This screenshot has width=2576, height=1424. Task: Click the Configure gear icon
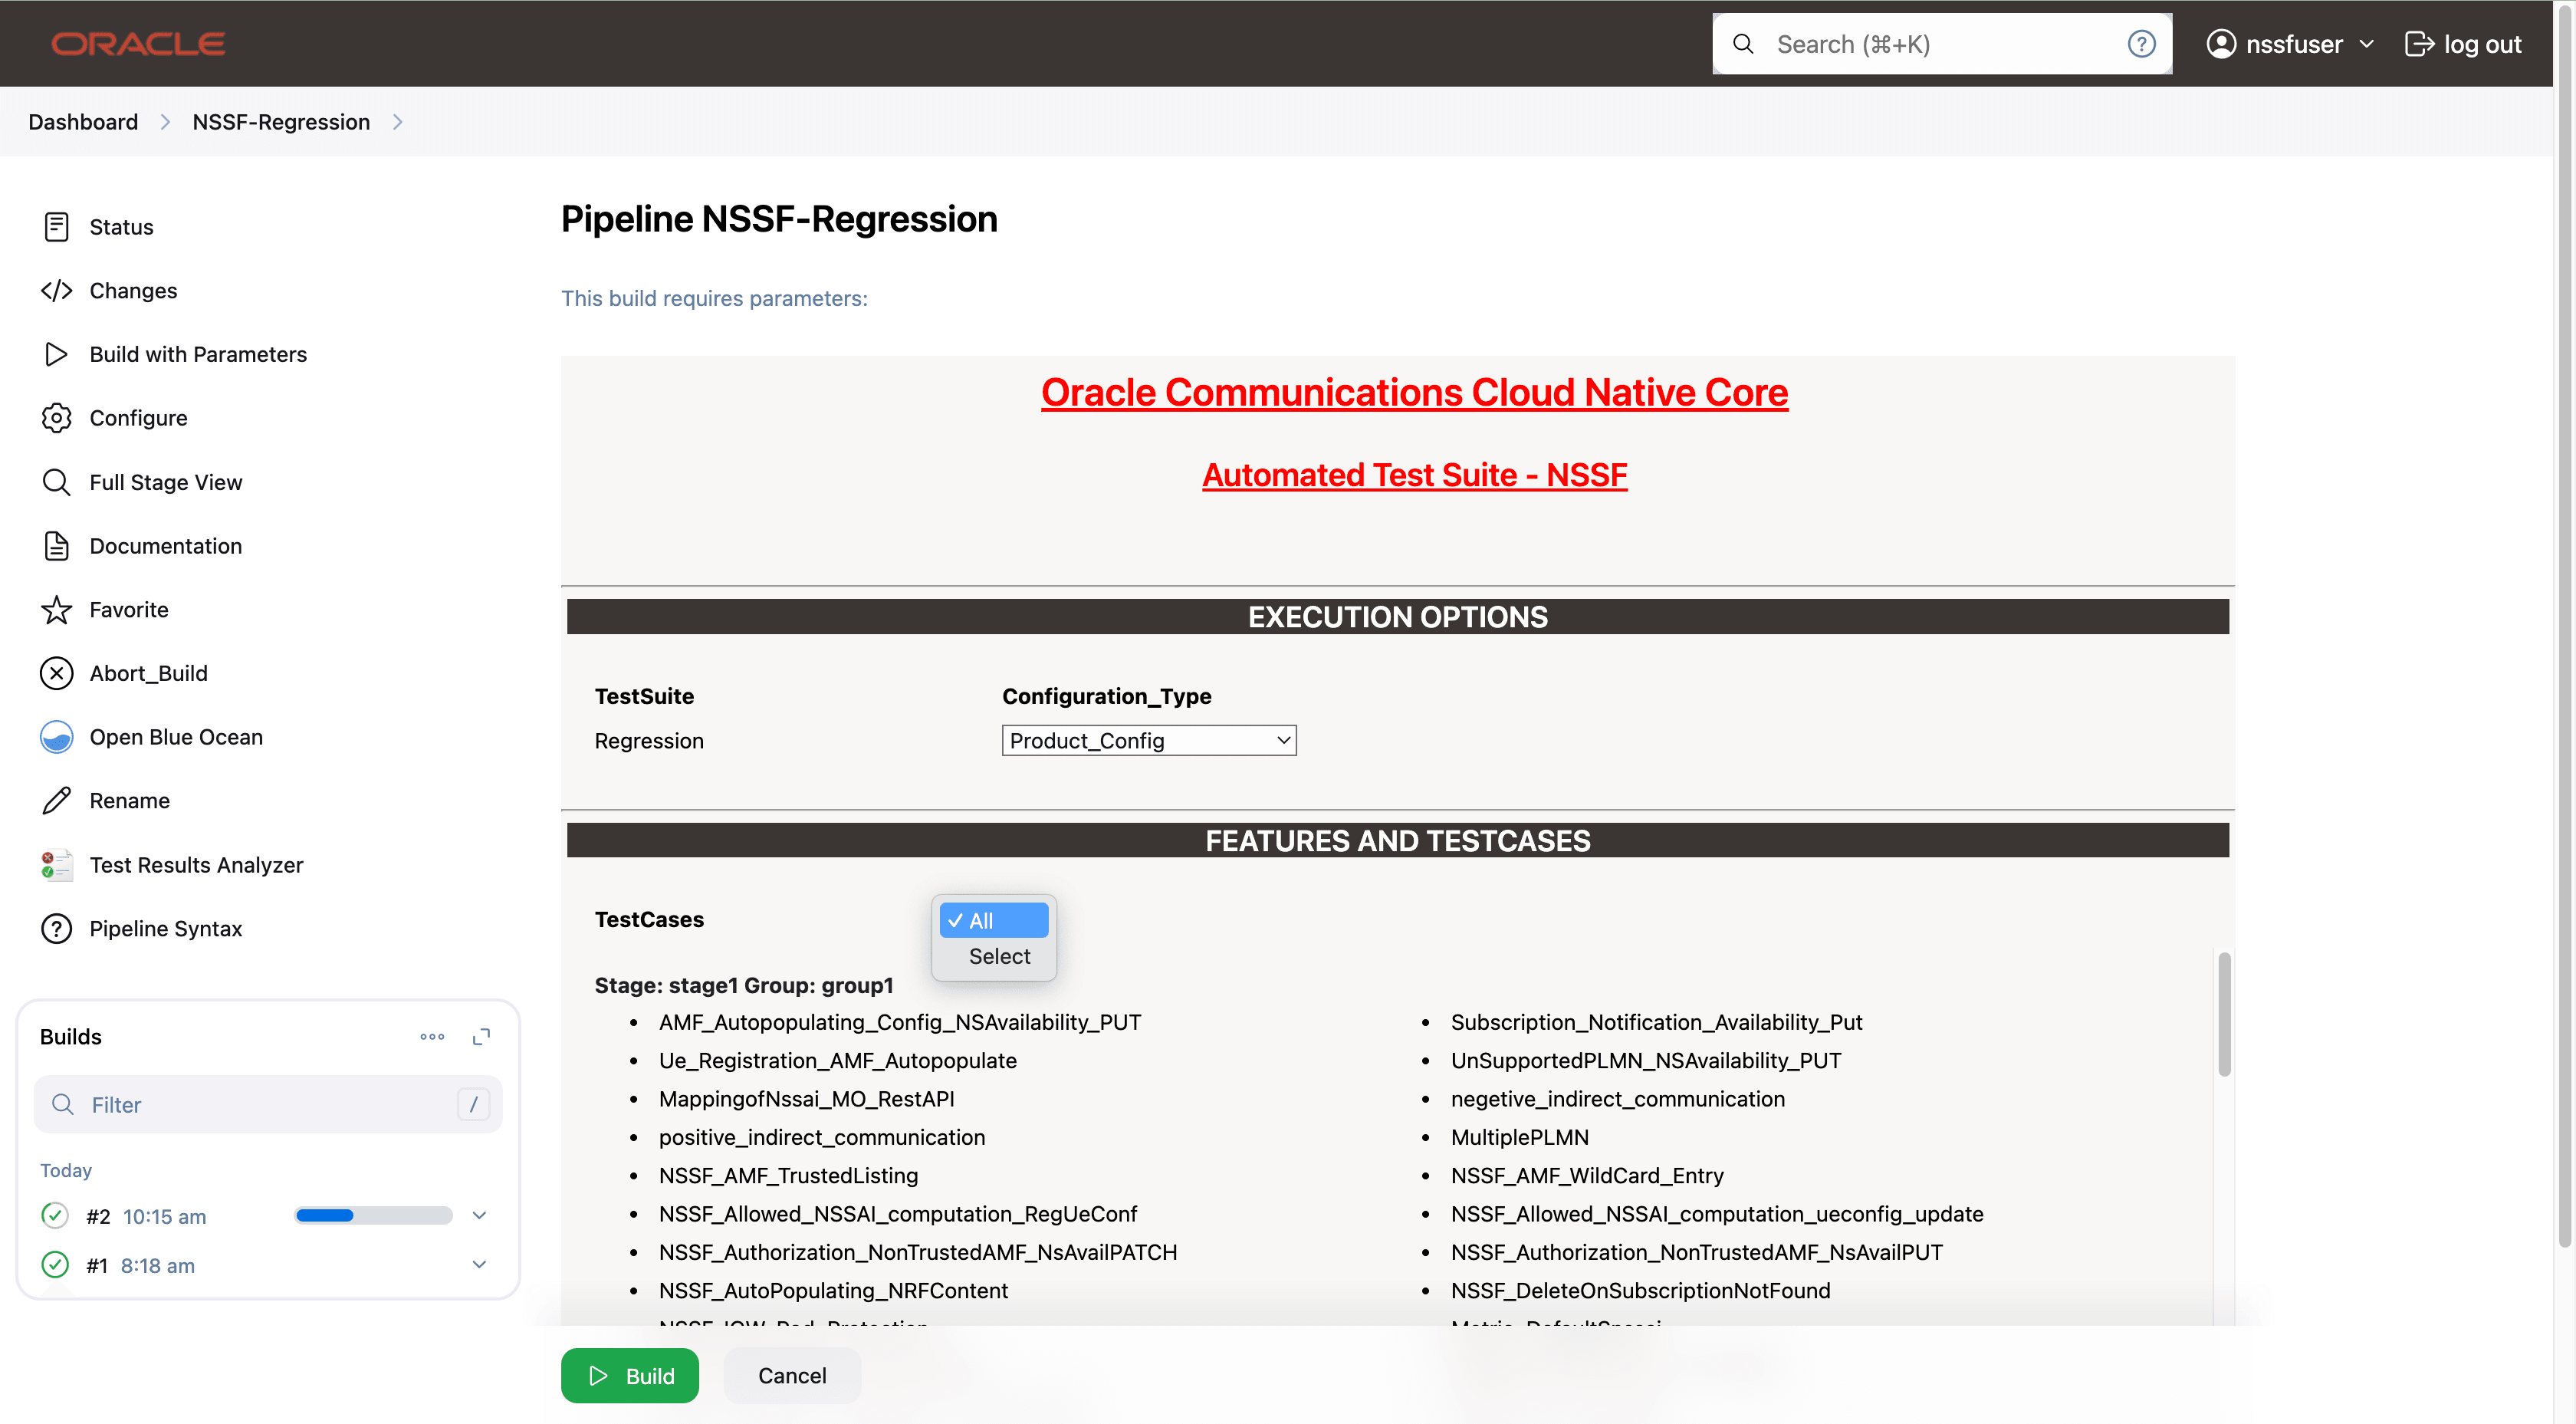coord(56,418)
